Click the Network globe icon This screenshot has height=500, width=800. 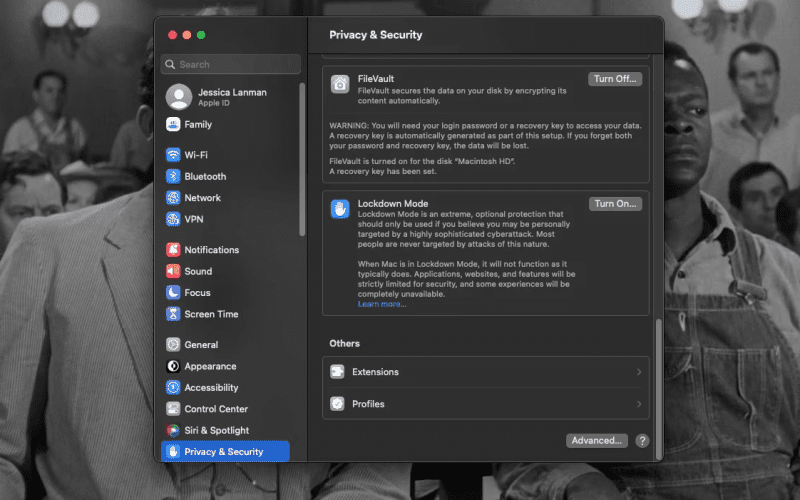point(173,197)
